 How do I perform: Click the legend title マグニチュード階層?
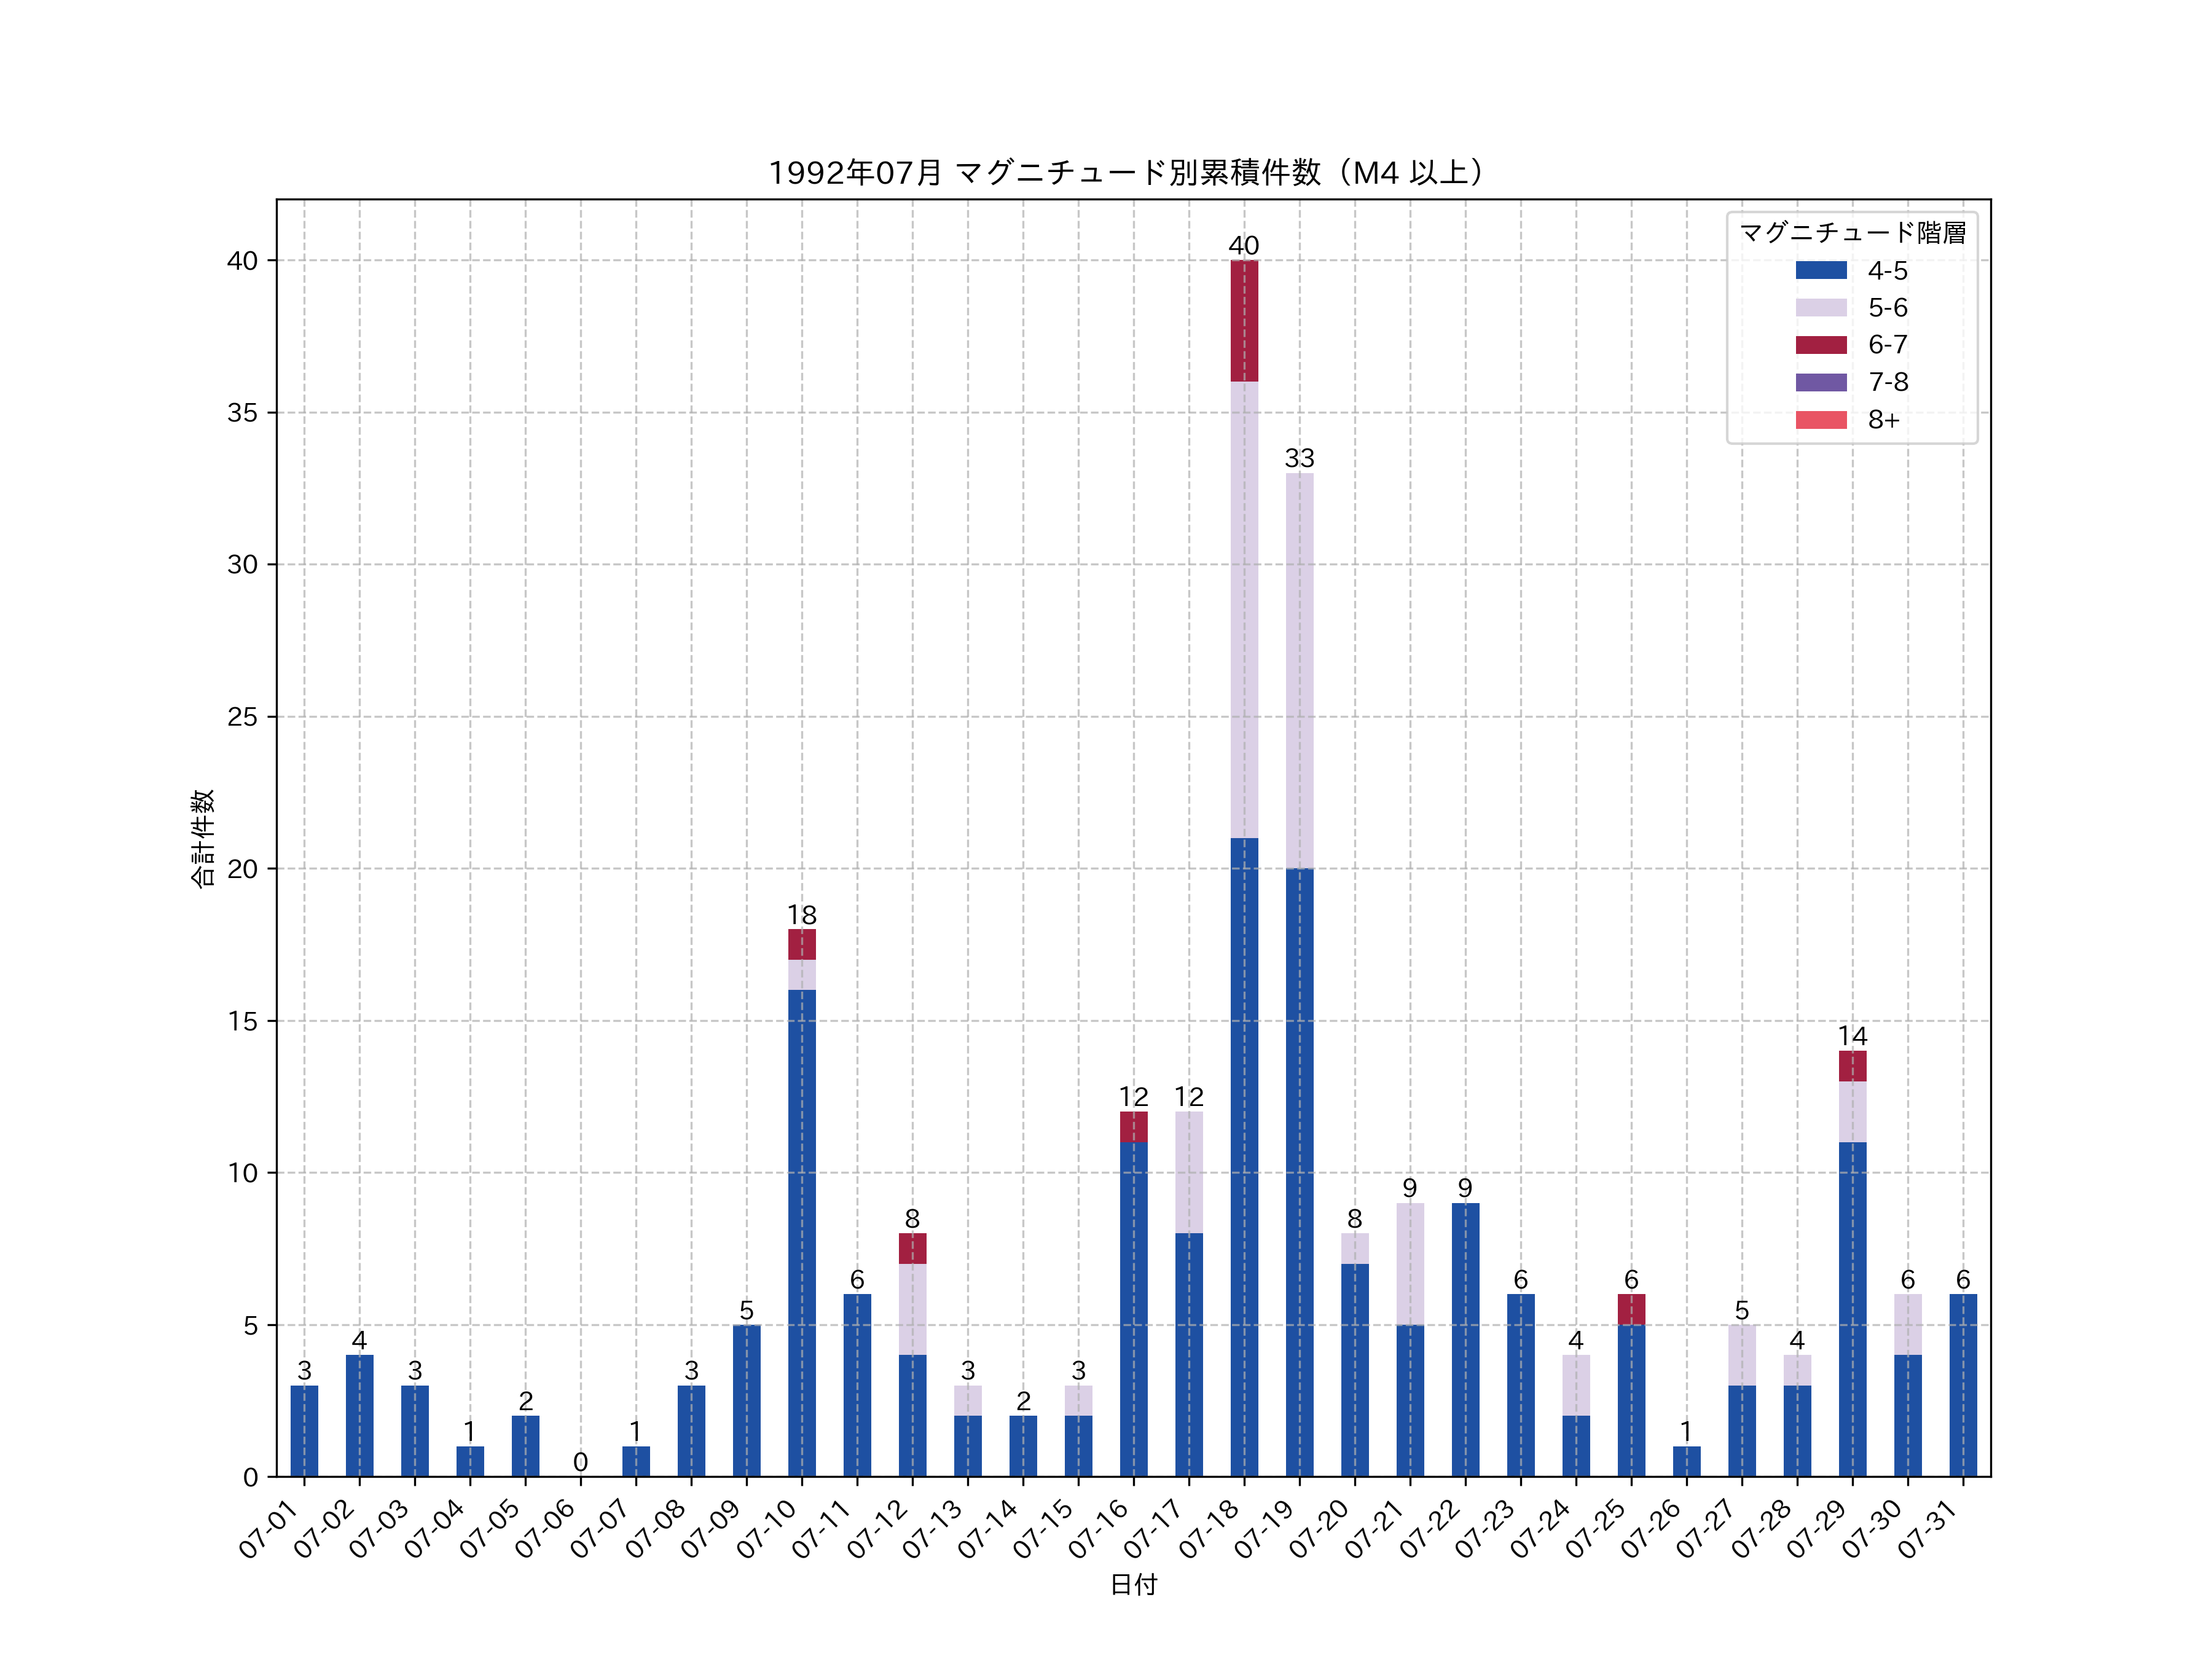pyautogui.click(x=1852, y=233)
